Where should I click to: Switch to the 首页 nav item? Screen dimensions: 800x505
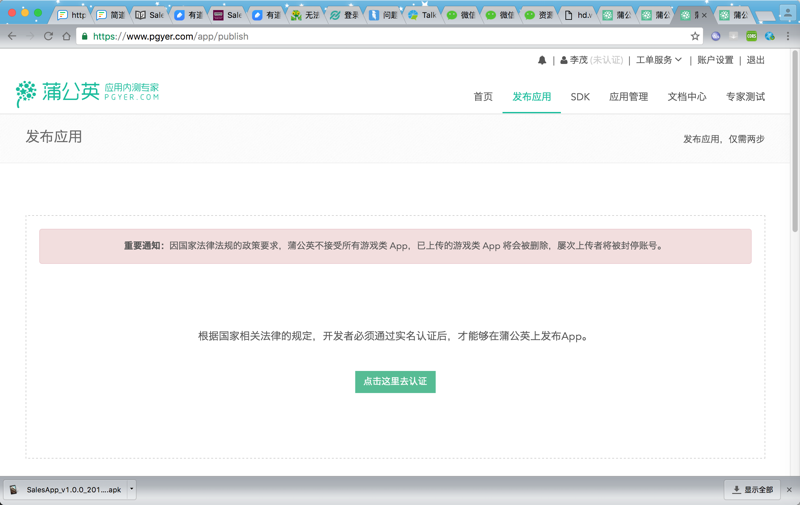(x=483, y=97)
